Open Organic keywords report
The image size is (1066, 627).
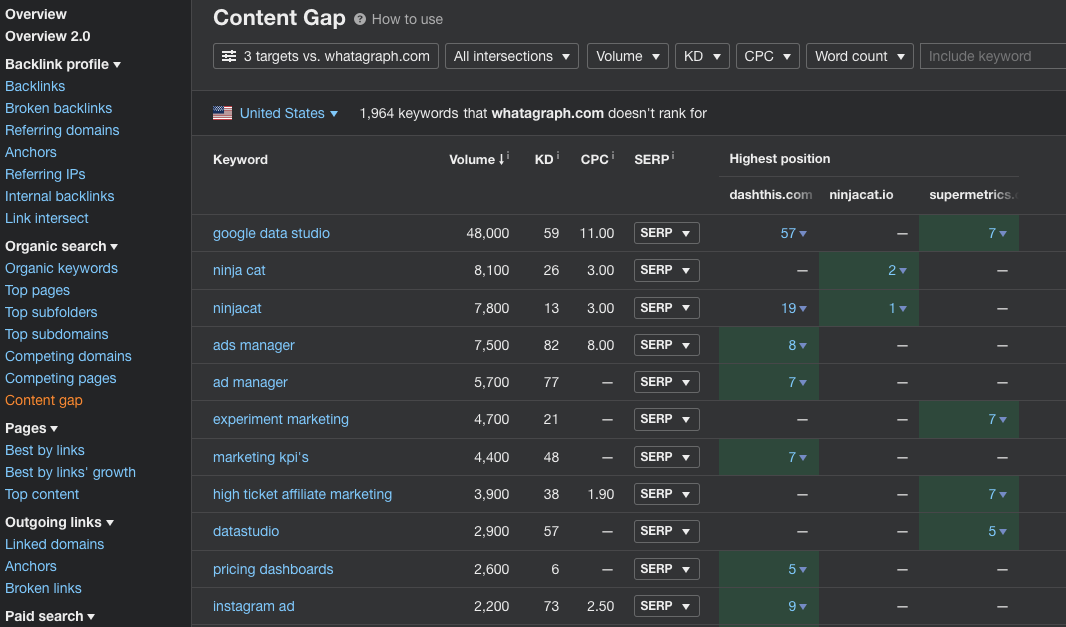point(61,269)
